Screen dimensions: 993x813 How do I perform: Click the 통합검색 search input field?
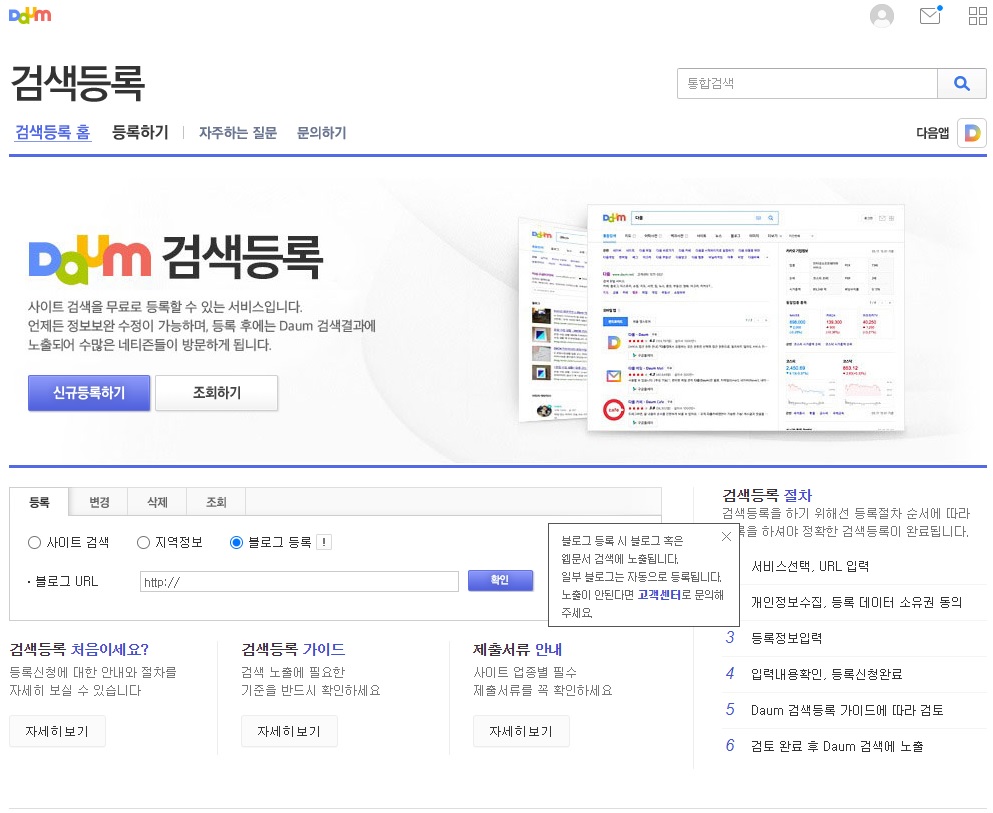[806, 83]
